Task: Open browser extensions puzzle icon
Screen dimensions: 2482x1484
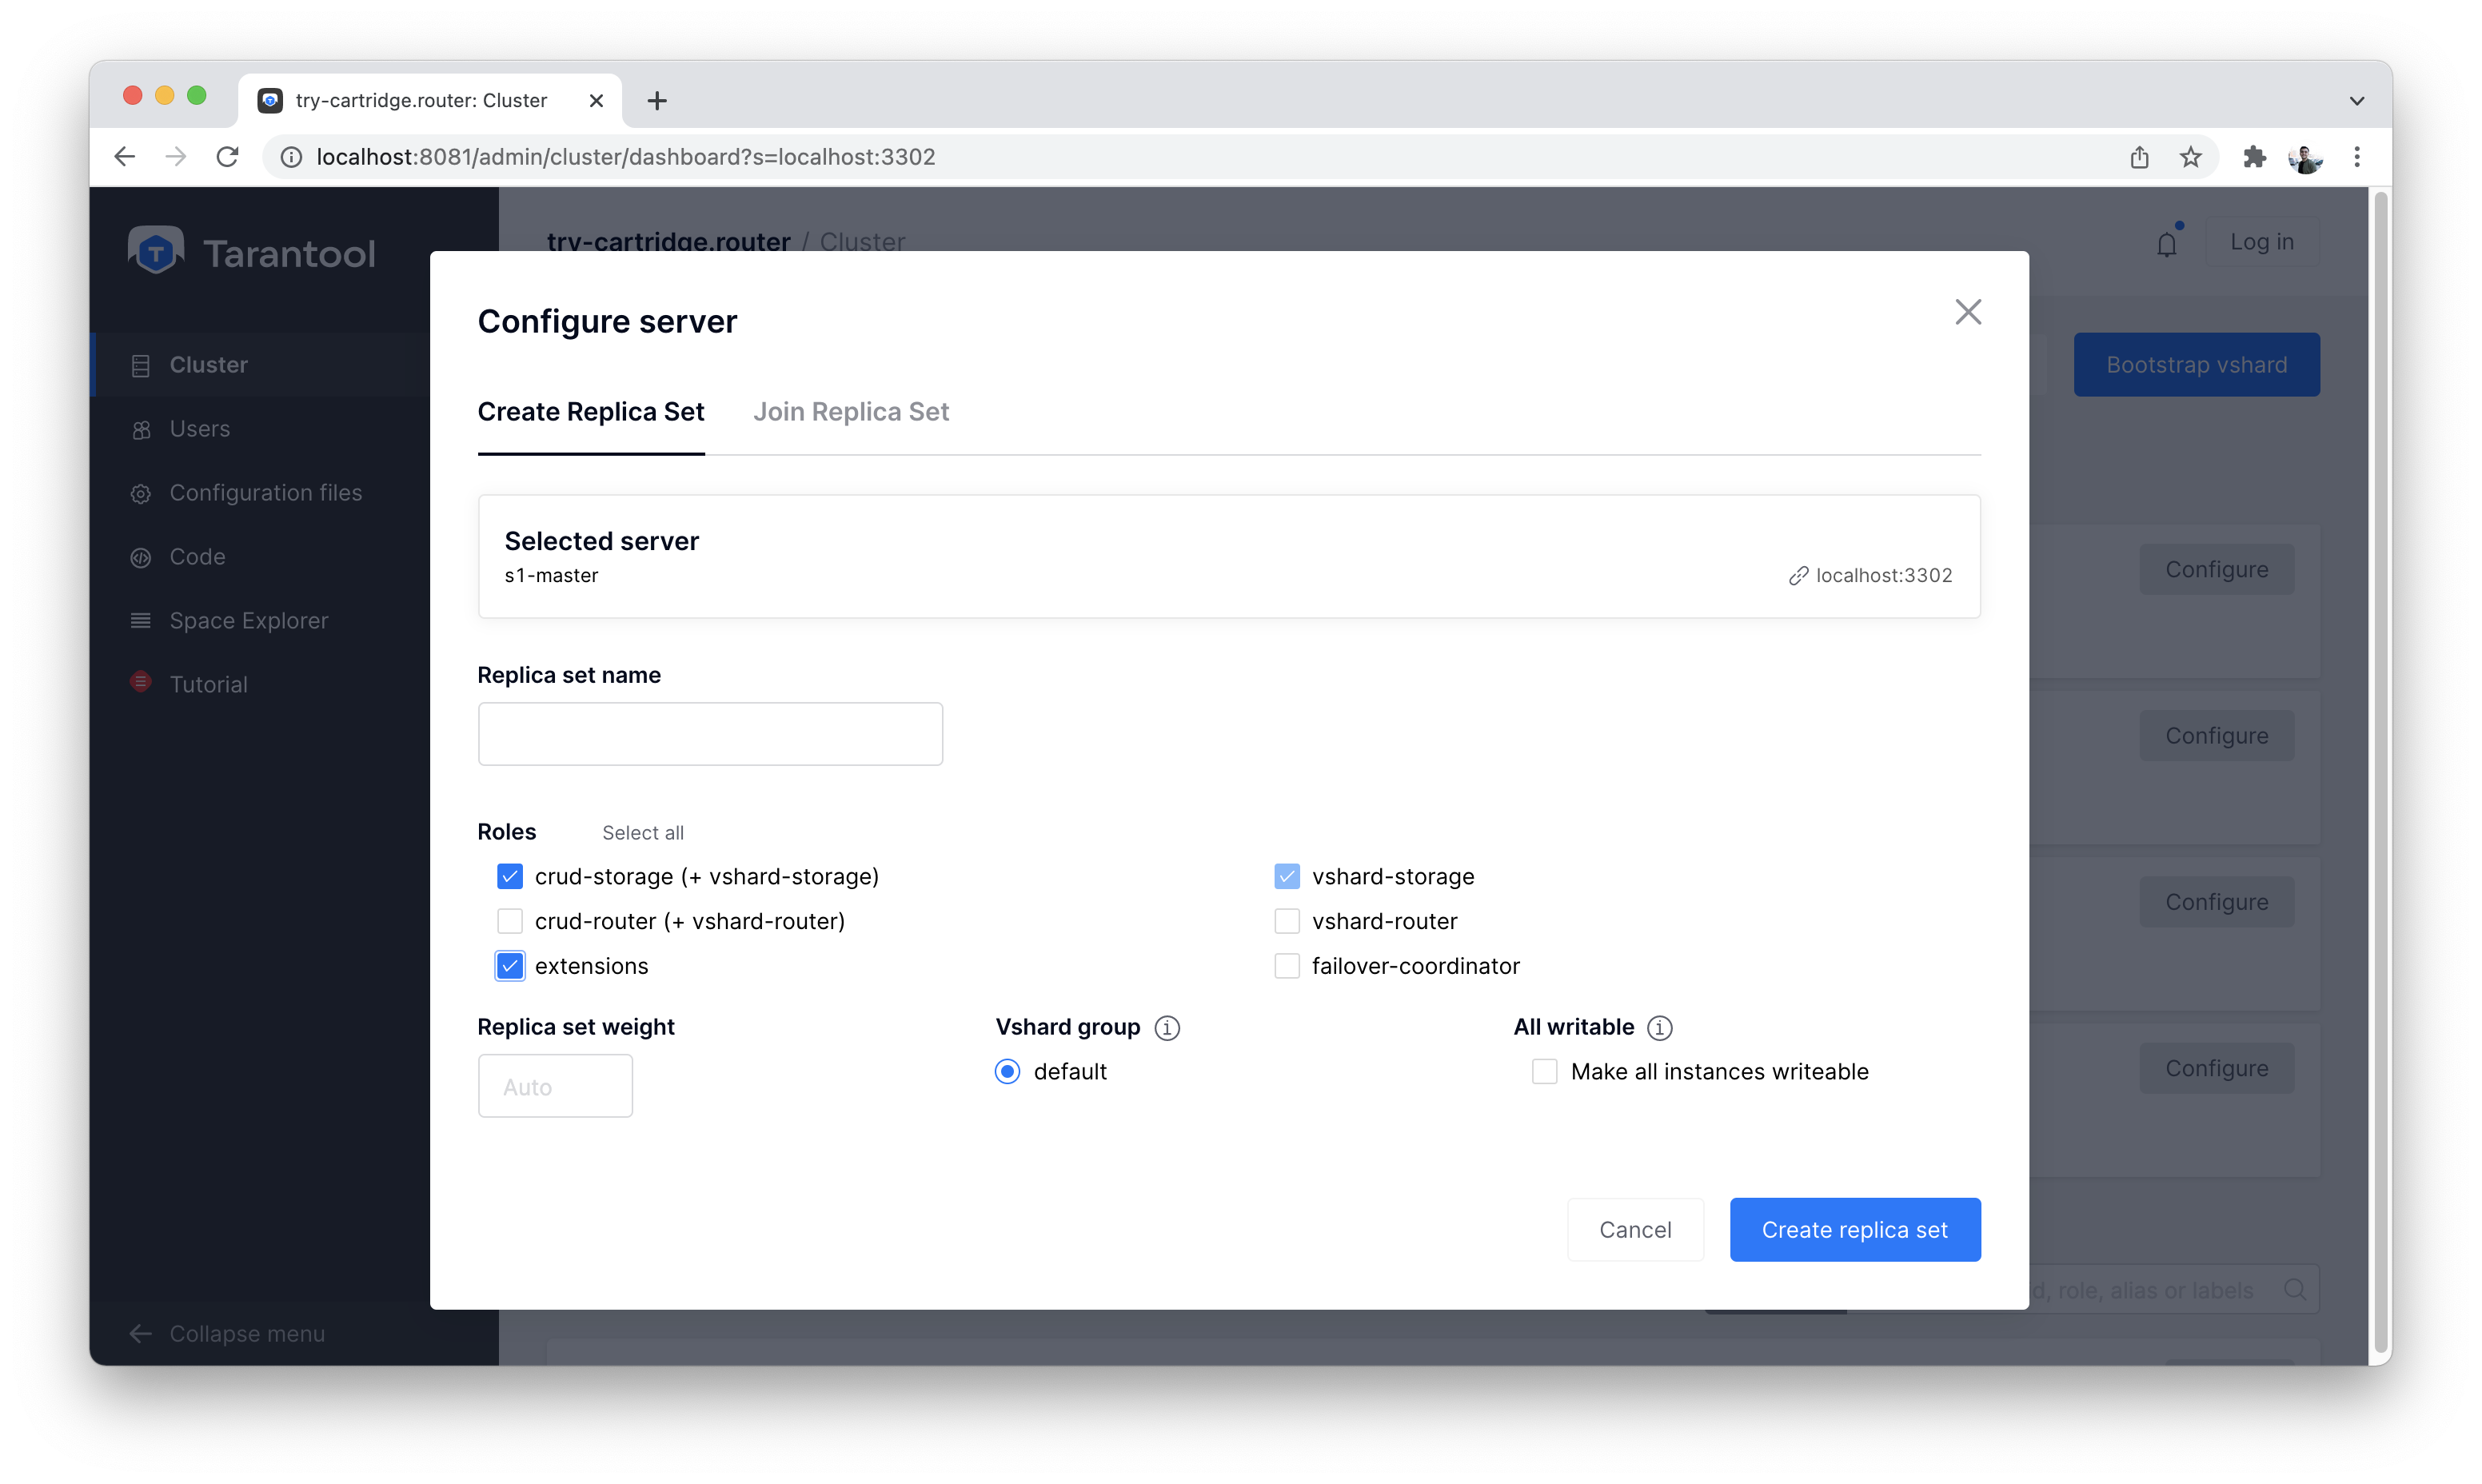Action: 2254,157
